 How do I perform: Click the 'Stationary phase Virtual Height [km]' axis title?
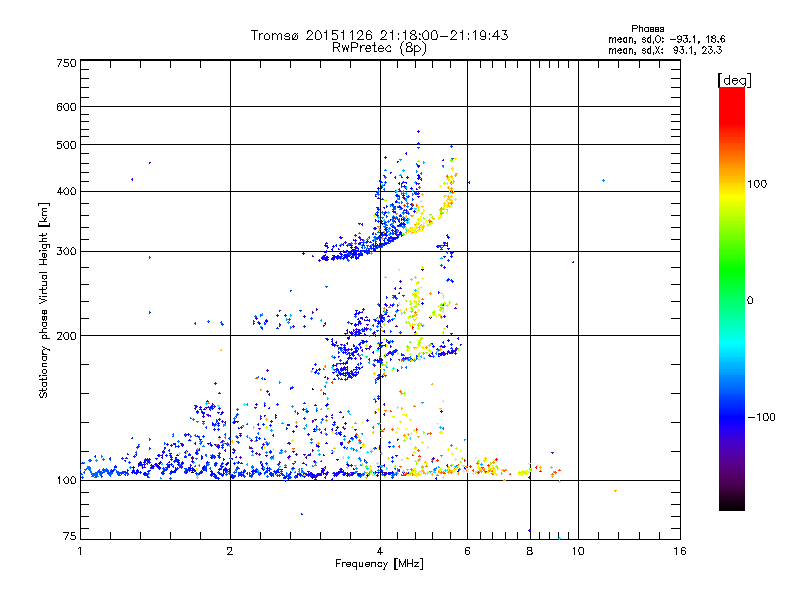[x=44, y=300]
